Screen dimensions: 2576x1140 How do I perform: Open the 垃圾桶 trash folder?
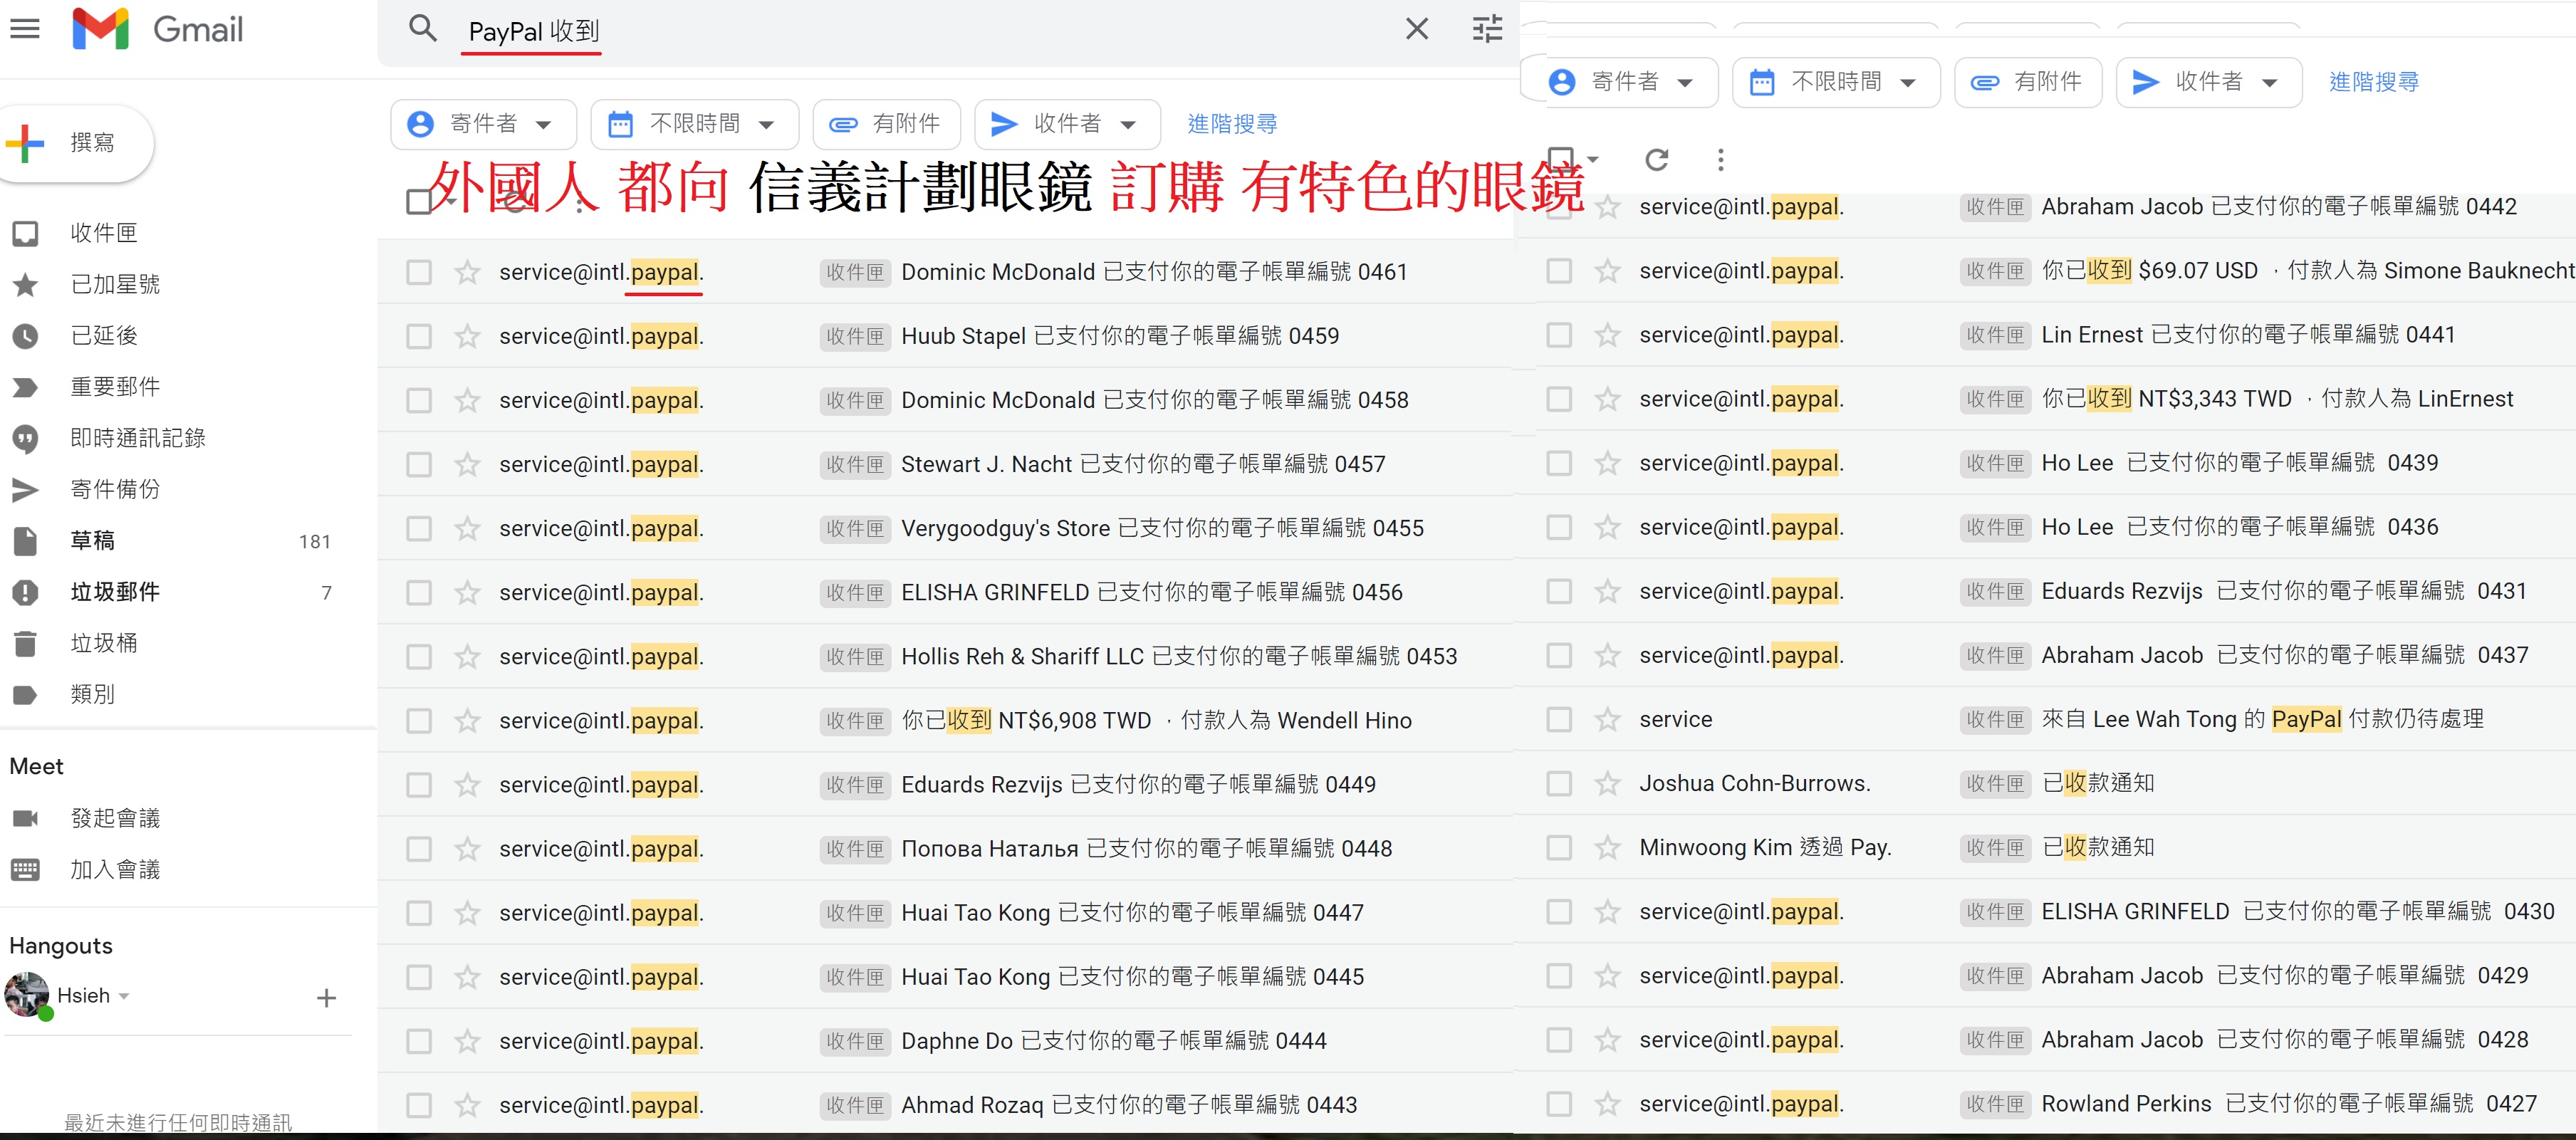[103, 643]
